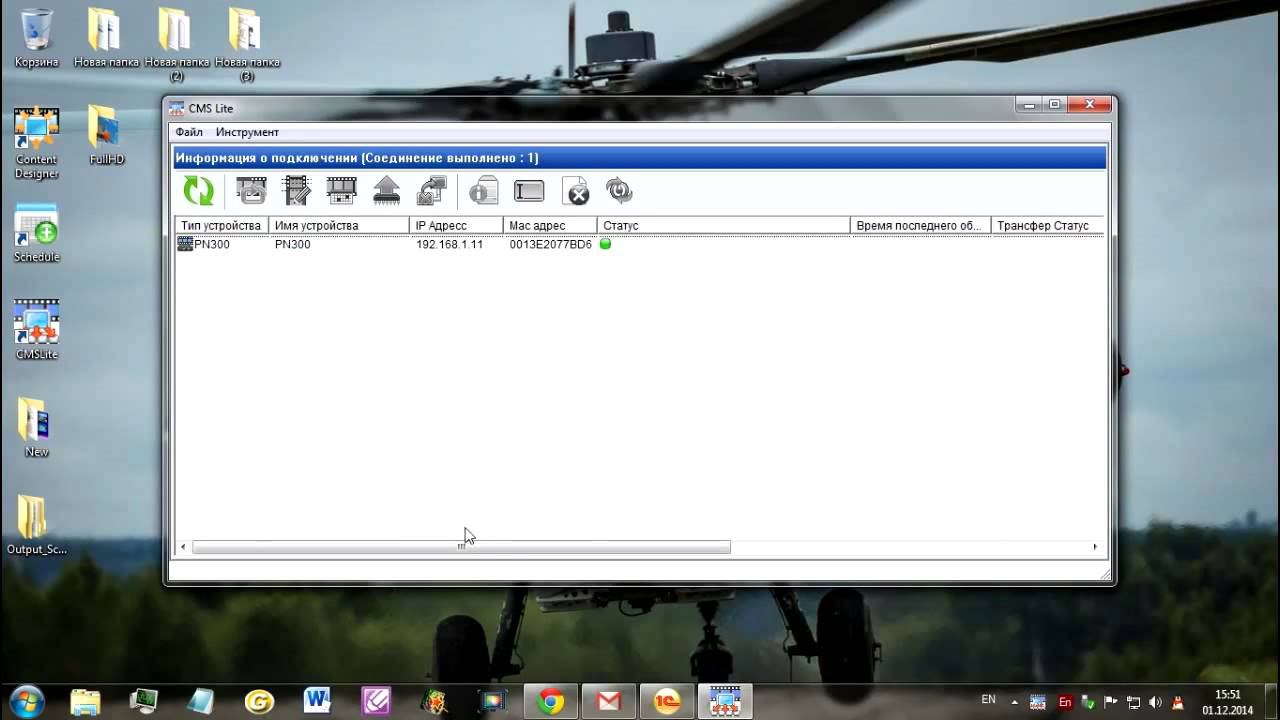Sort by Мас адрес column header
This screenshot has height=720, width=1280.
click(550, 226)
